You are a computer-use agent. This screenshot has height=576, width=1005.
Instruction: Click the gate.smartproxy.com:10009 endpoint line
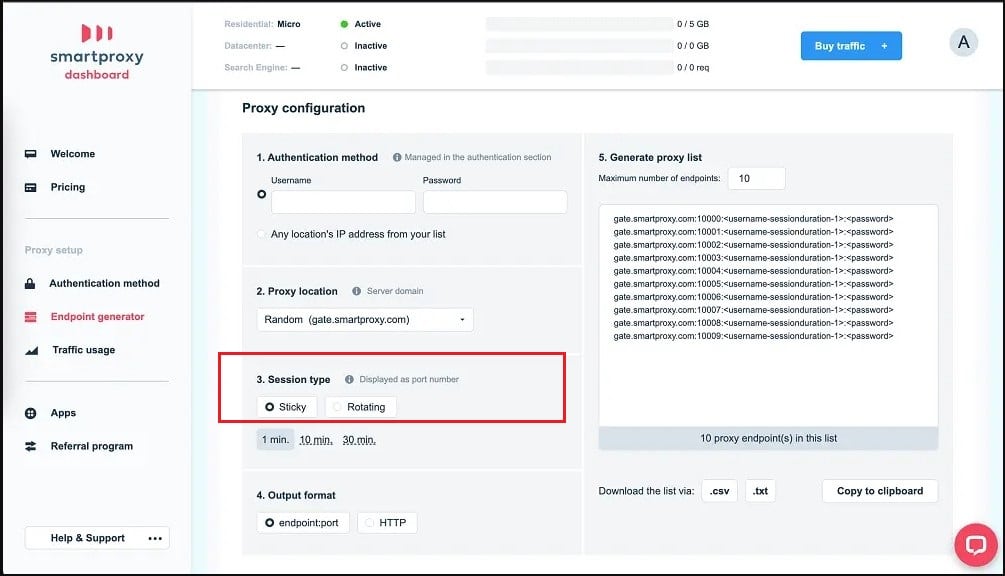click(753, 336)
